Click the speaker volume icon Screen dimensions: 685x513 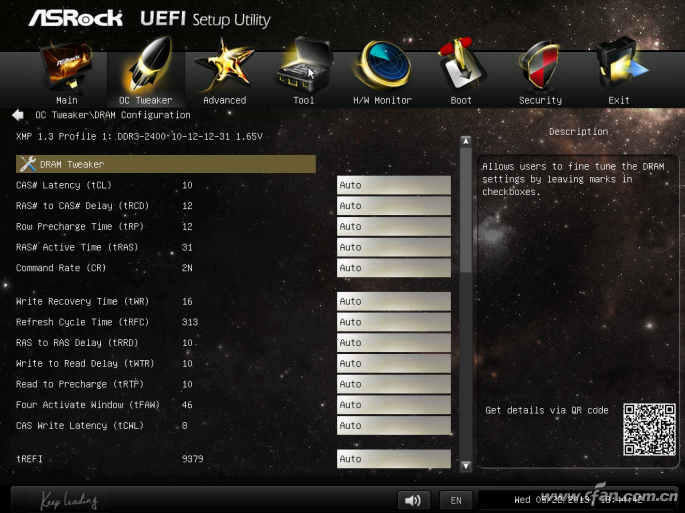pyautogui.click(x=413, y=500)
